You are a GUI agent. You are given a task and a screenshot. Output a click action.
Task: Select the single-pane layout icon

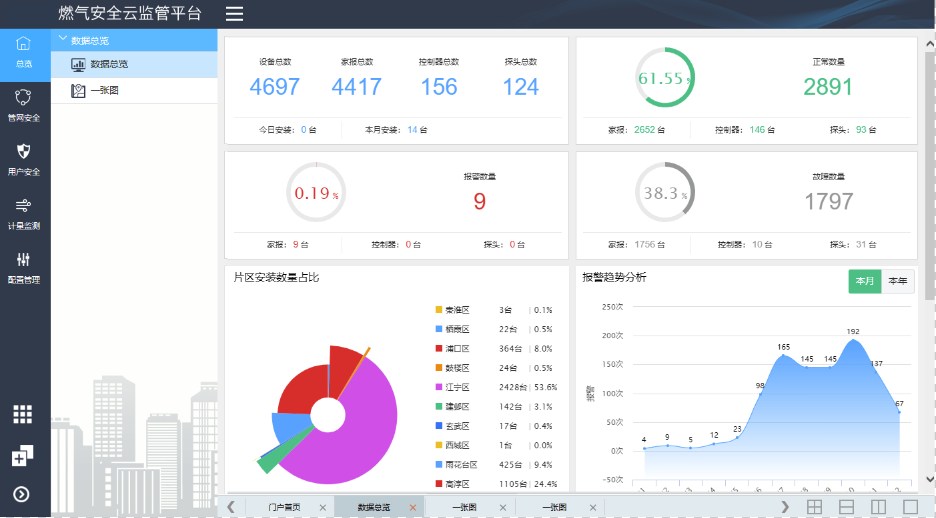910,507
